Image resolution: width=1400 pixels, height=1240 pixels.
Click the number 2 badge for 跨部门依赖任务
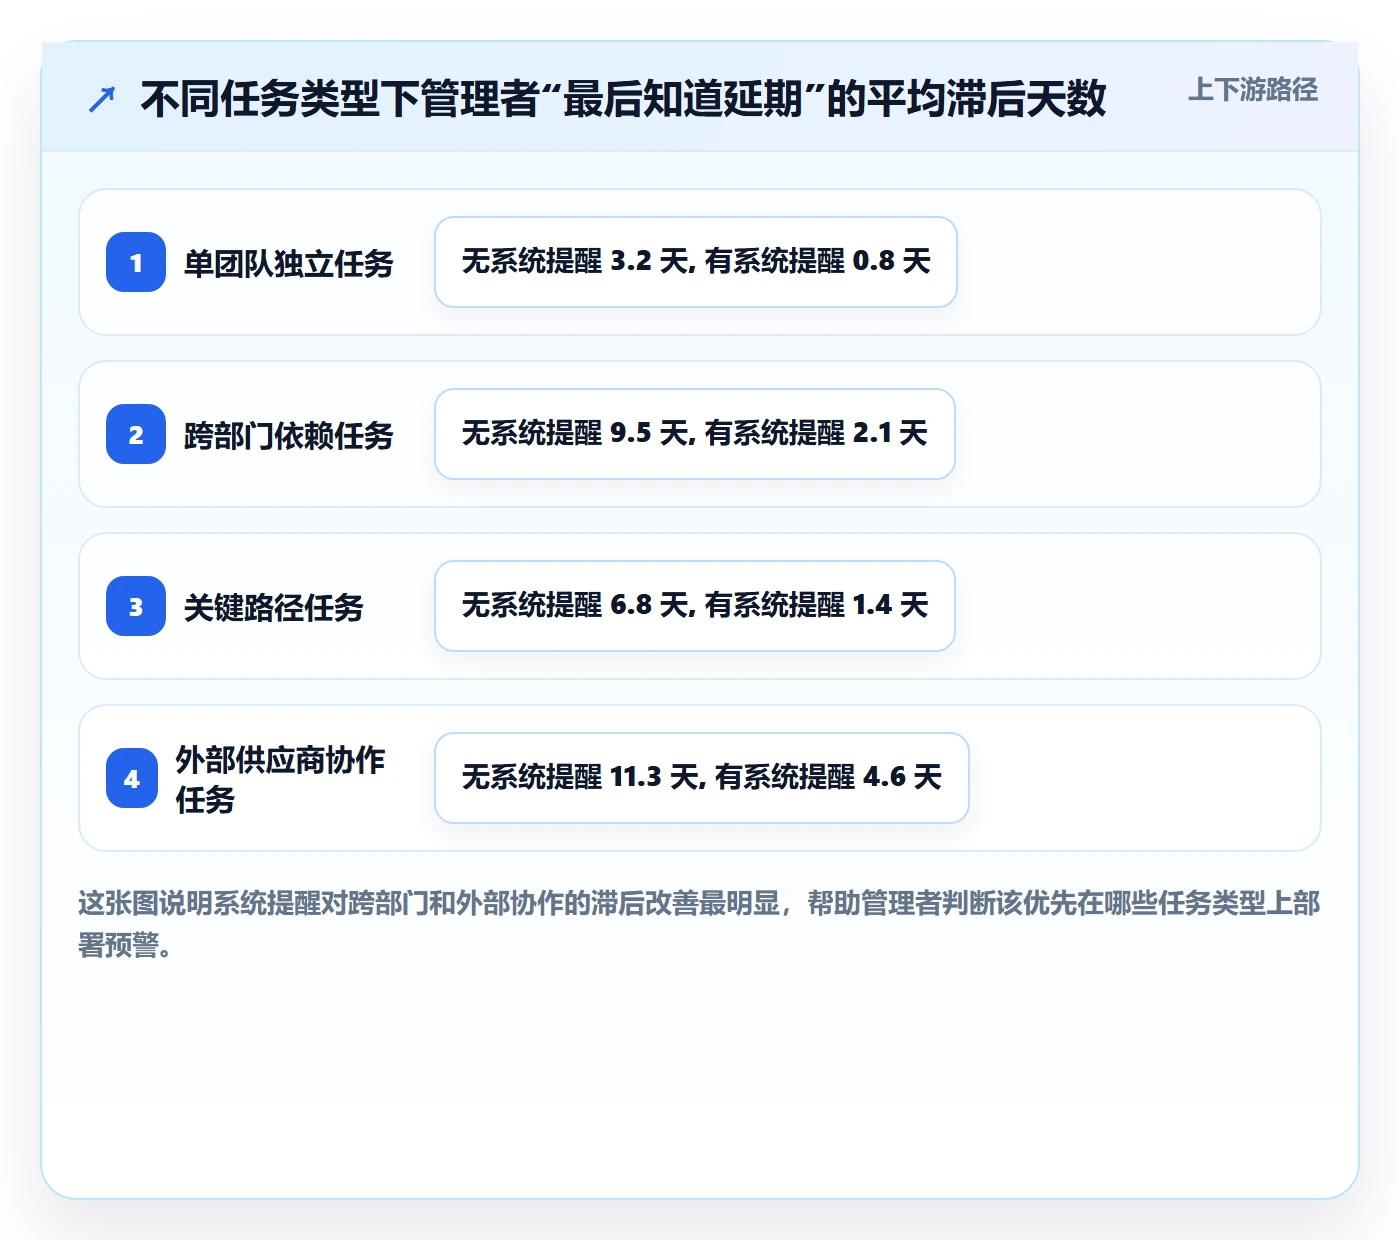point(136,434)
